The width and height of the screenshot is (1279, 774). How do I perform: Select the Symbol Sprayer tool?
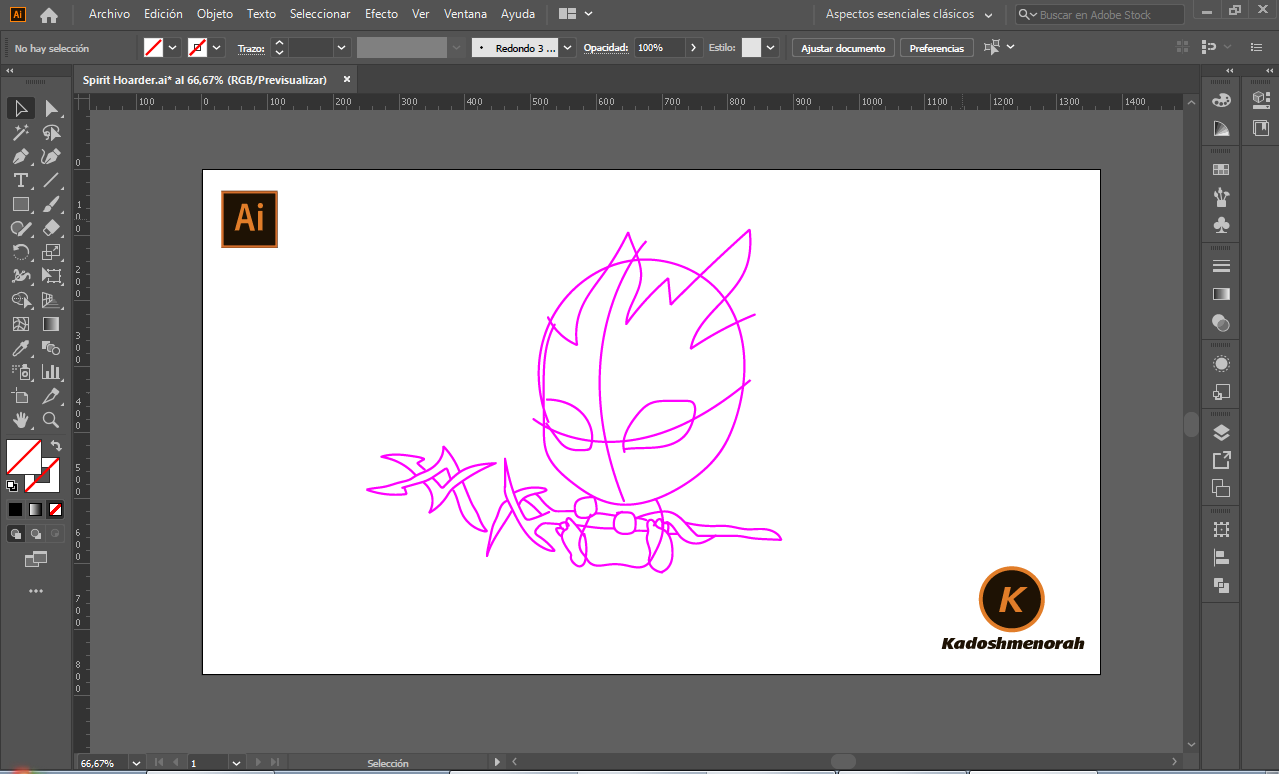(x=21, y=372)
